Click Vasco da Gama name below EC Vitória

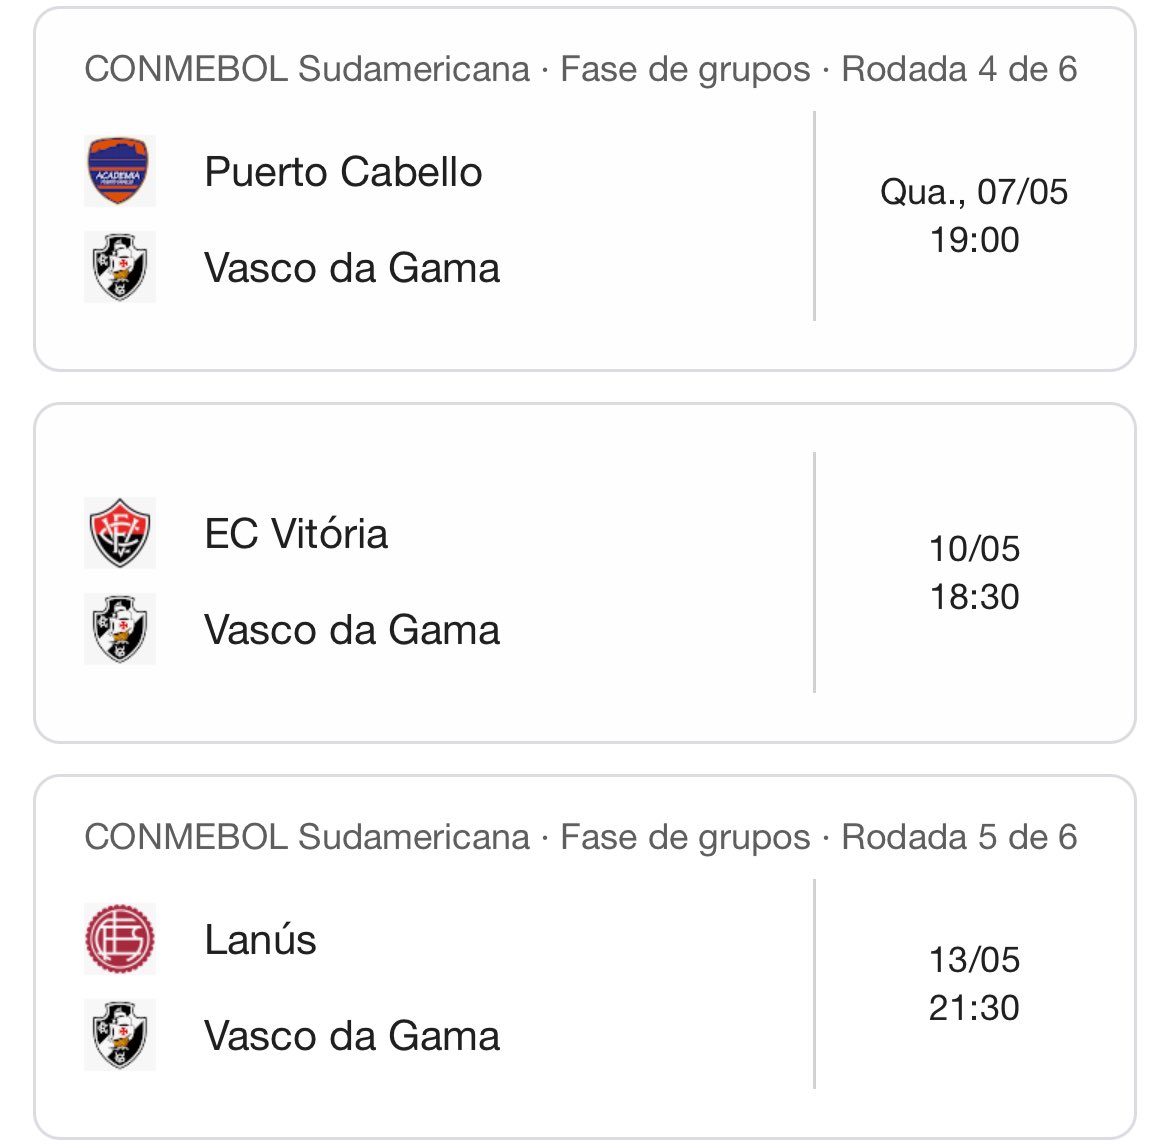tap(352, 630)
